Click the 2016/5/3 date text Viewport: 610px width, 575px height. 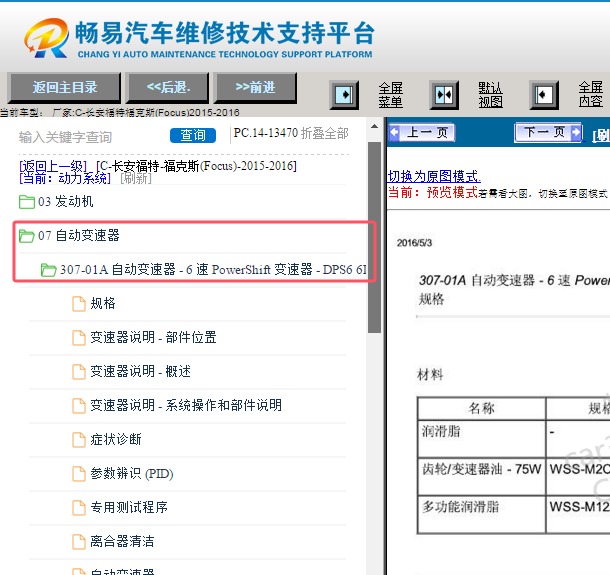pyautogui.click(x=414, y=243)
